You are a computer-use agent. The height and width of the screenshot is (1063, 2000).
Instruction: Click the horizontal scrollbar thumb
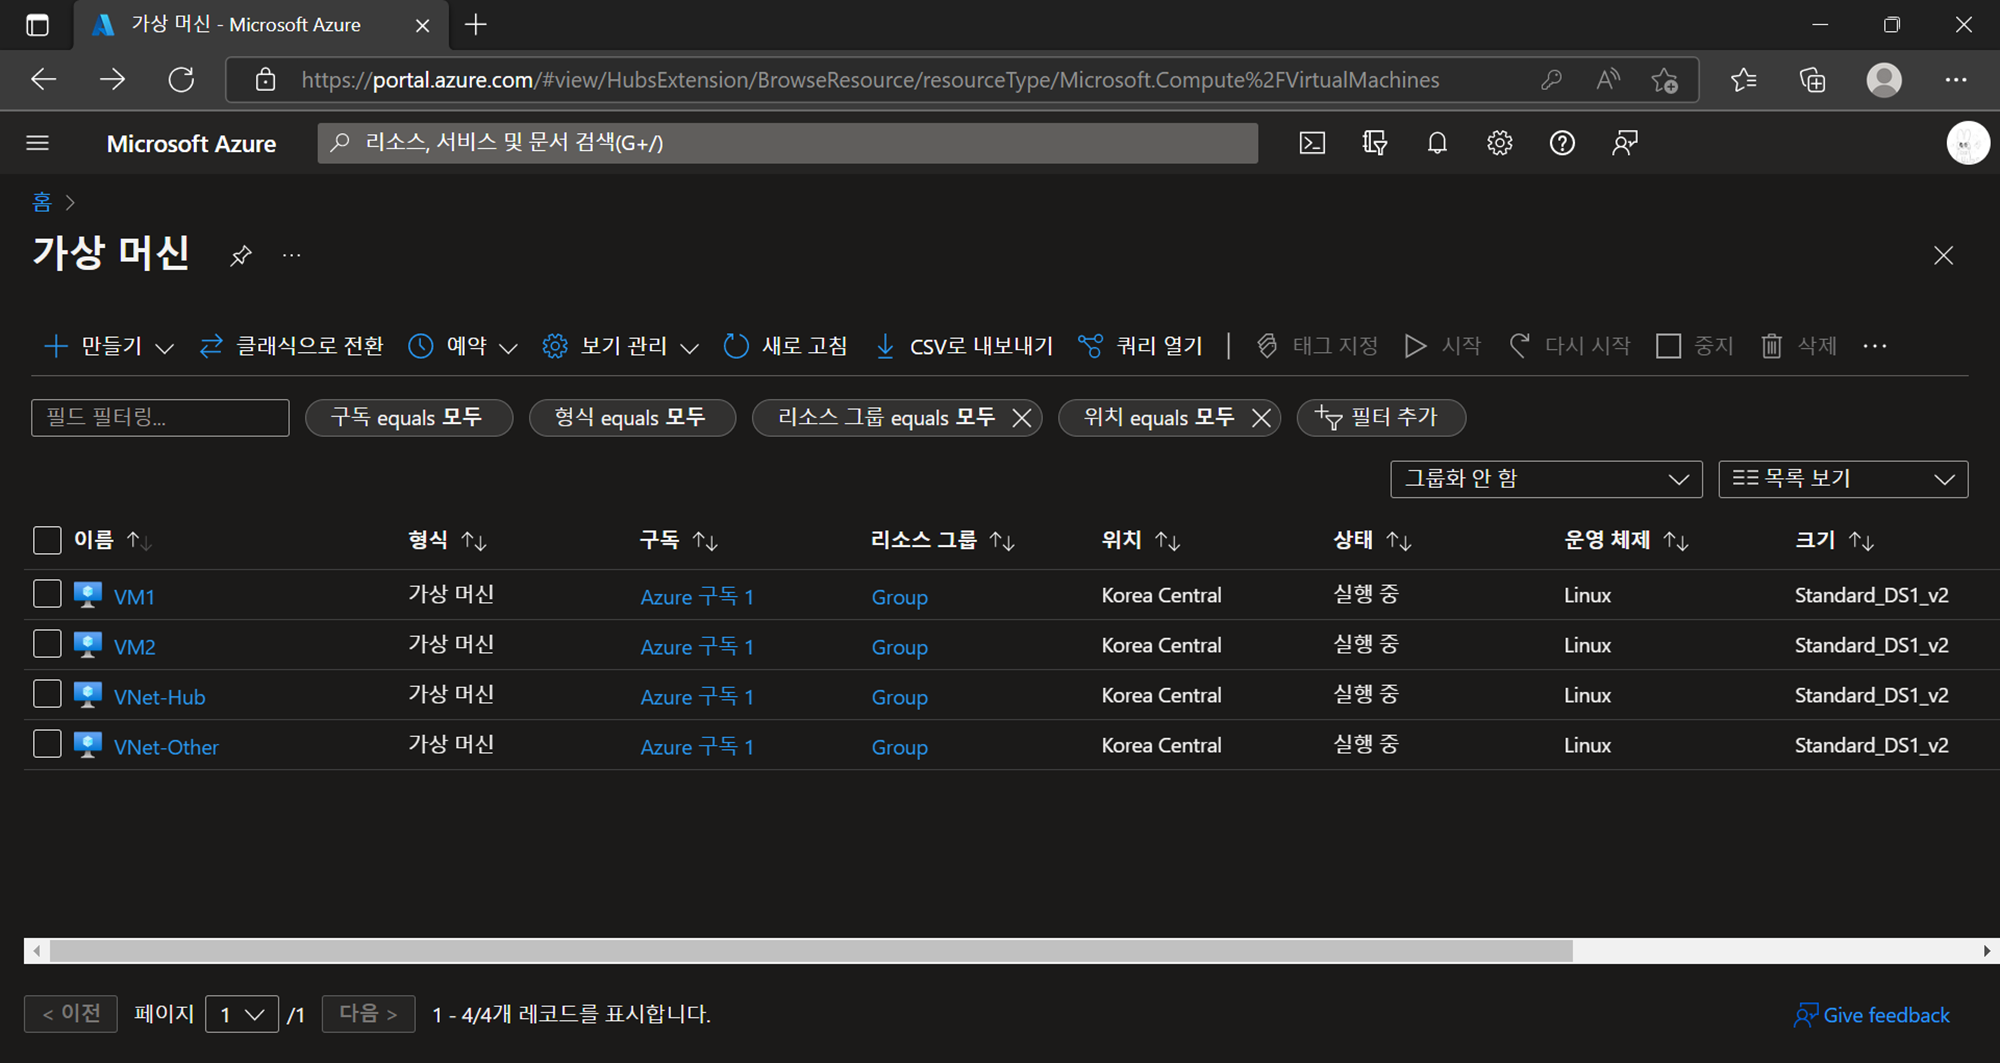point(811,951)
